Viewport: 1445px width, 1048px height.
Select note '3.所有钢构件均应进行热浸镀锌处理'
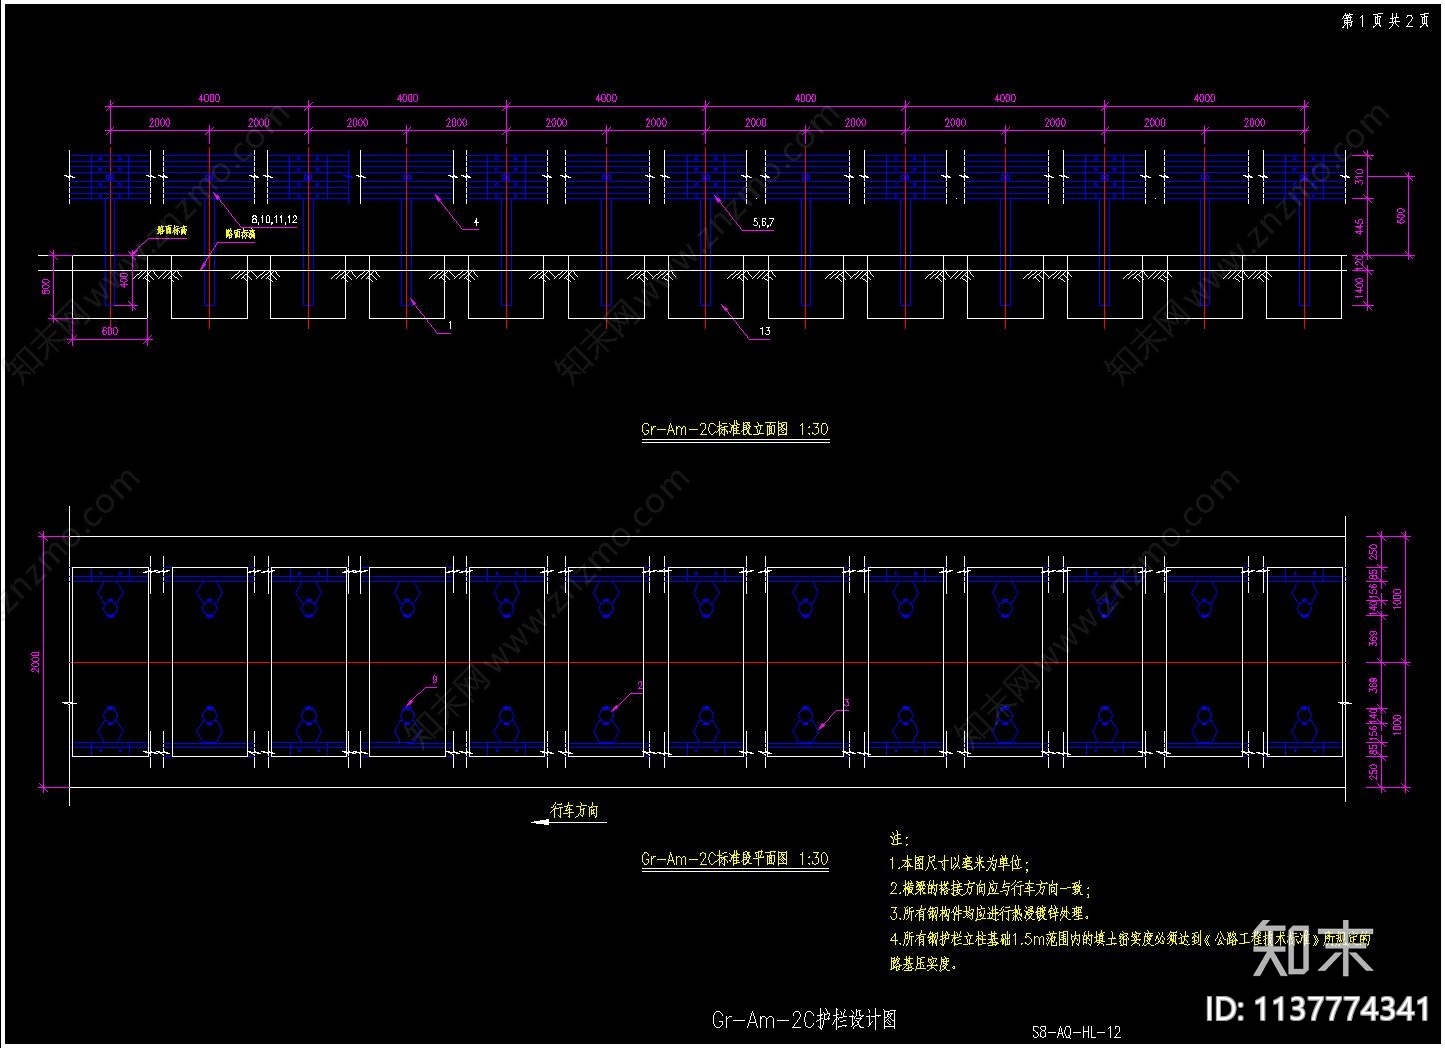coord(989,913)
